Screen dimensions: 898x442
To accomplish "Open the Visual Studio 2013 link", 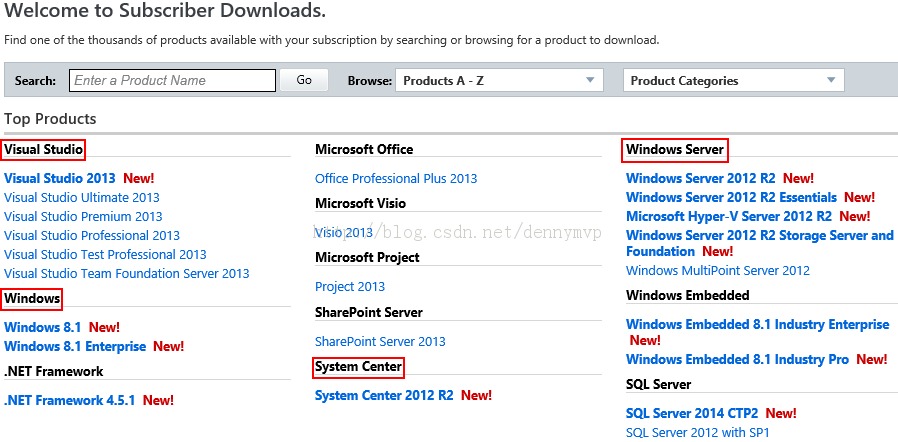I will click(60, 178).
